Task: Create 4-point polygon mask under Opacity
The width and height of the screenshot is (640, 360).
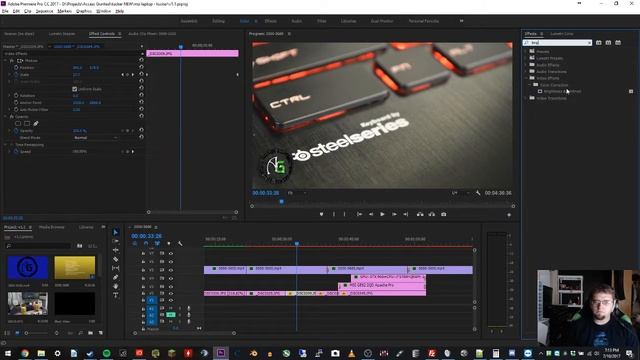Action: [x=27, y=123]
